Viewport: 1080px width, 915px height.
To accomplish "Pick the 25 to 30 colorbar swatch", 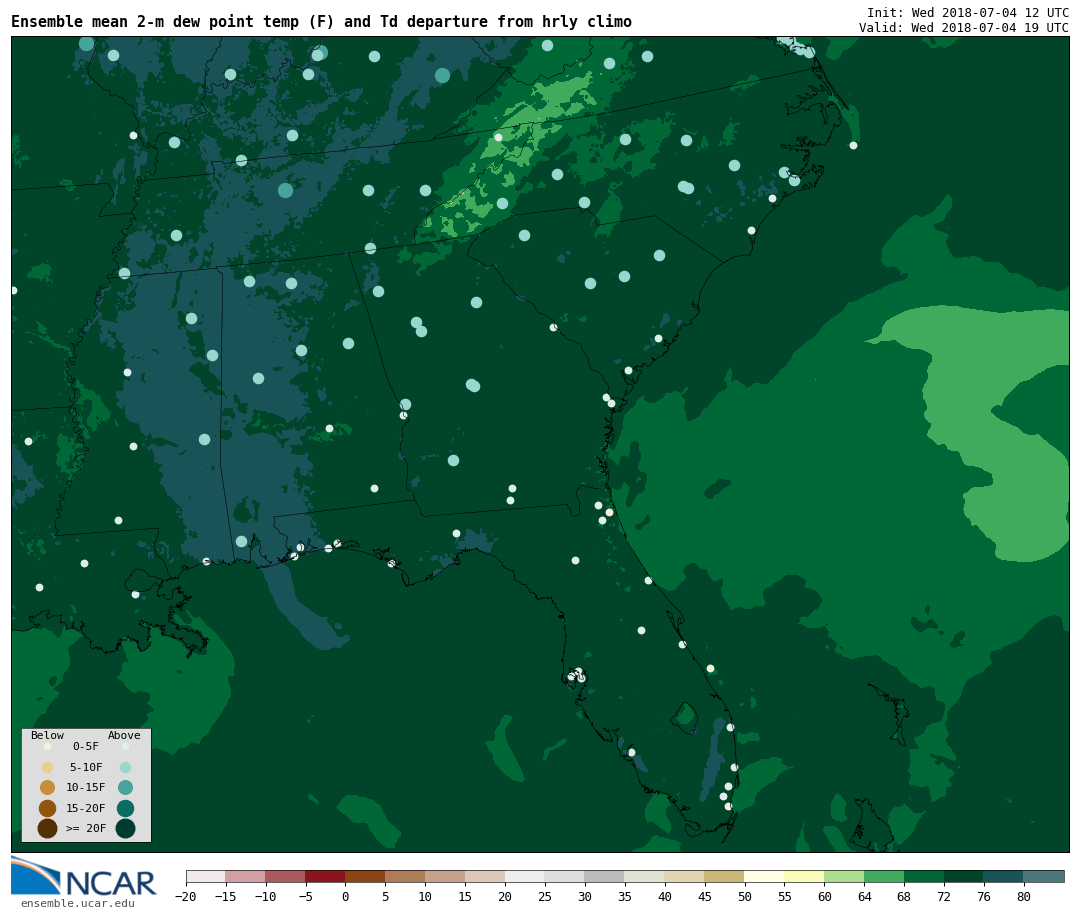I will click(565, 876).
